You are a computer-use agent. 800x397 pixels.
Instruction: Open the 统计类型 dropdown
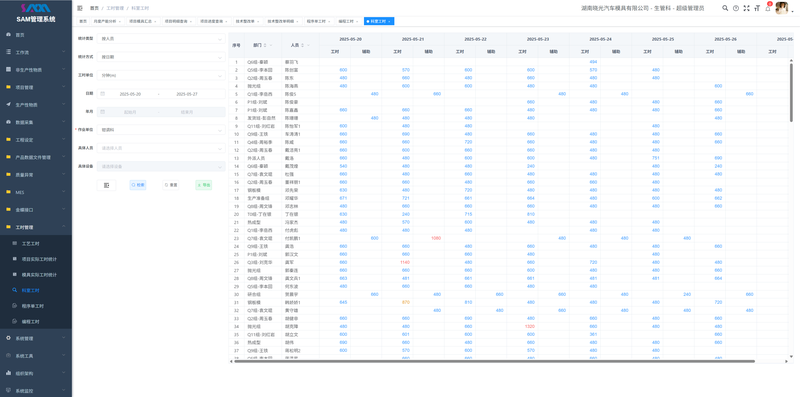161,38
